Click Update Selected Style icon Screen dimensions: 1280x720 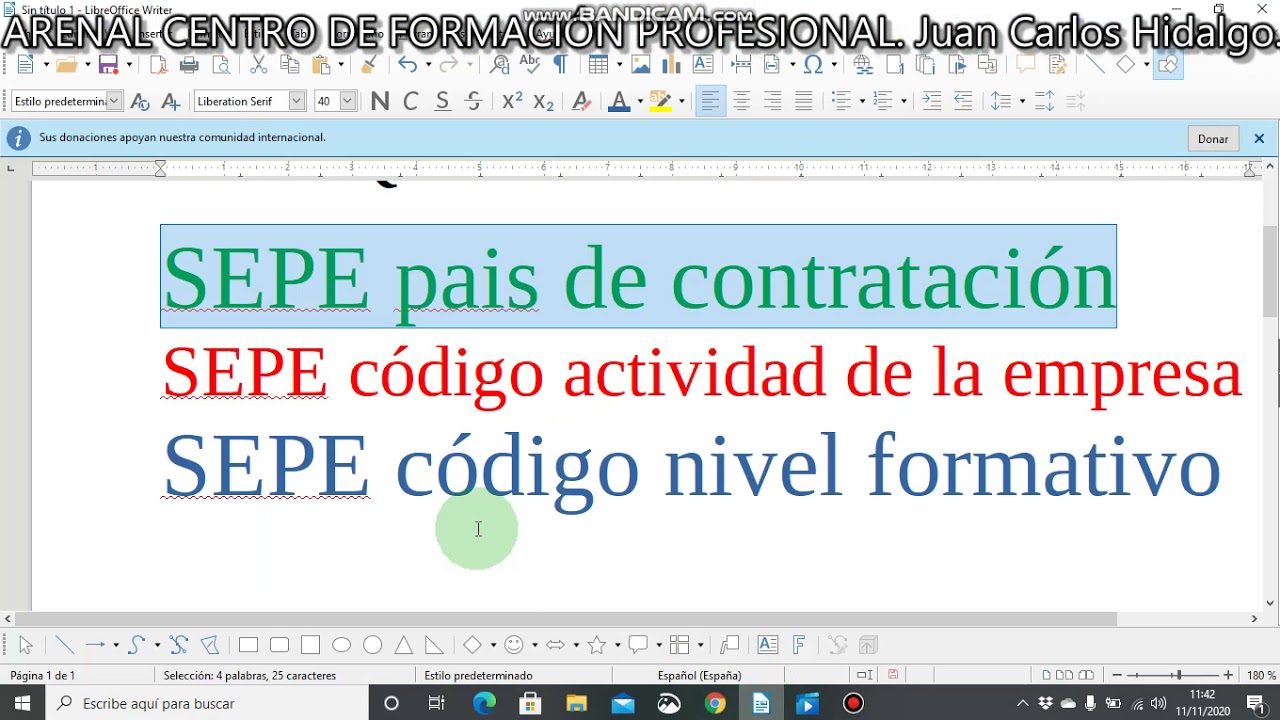pyautogui.click(x=140, y=101)
